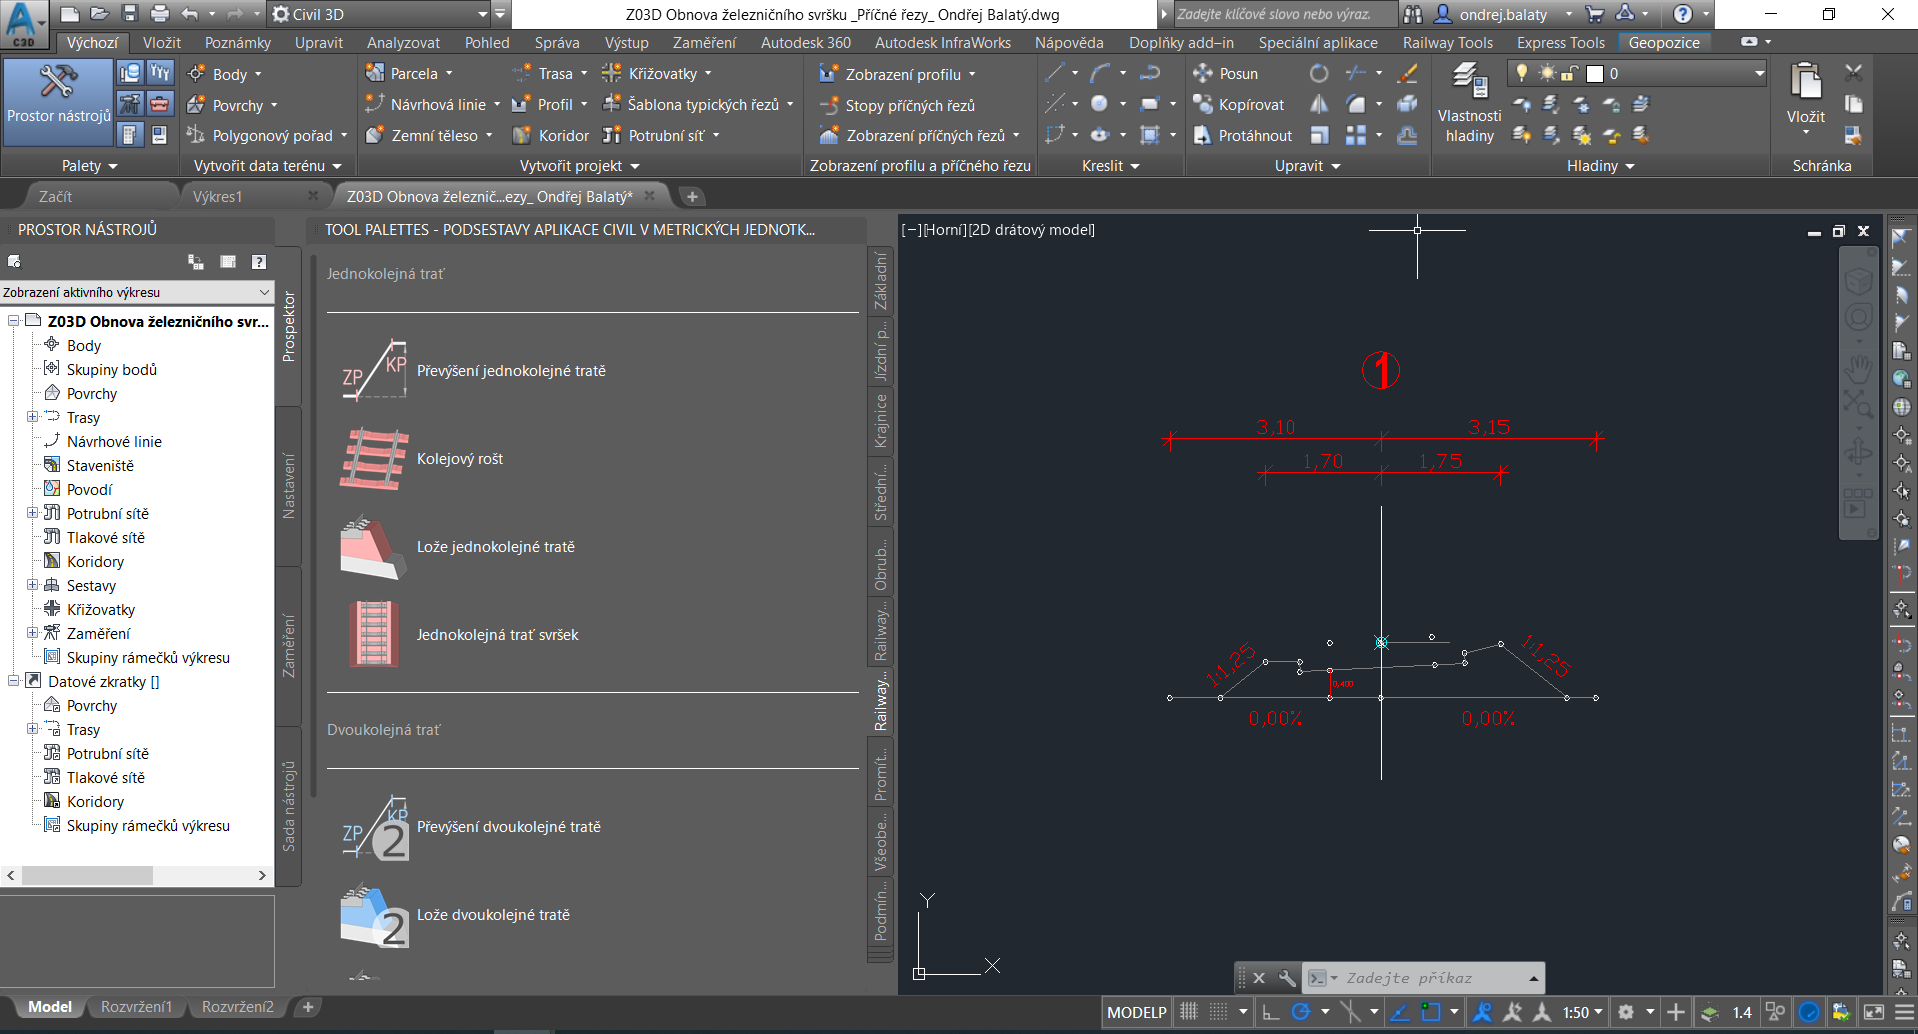Viewport: 1918px width, 1034px height.
Task: Click the Rotate tool icon
Action: click(1319, 73)
